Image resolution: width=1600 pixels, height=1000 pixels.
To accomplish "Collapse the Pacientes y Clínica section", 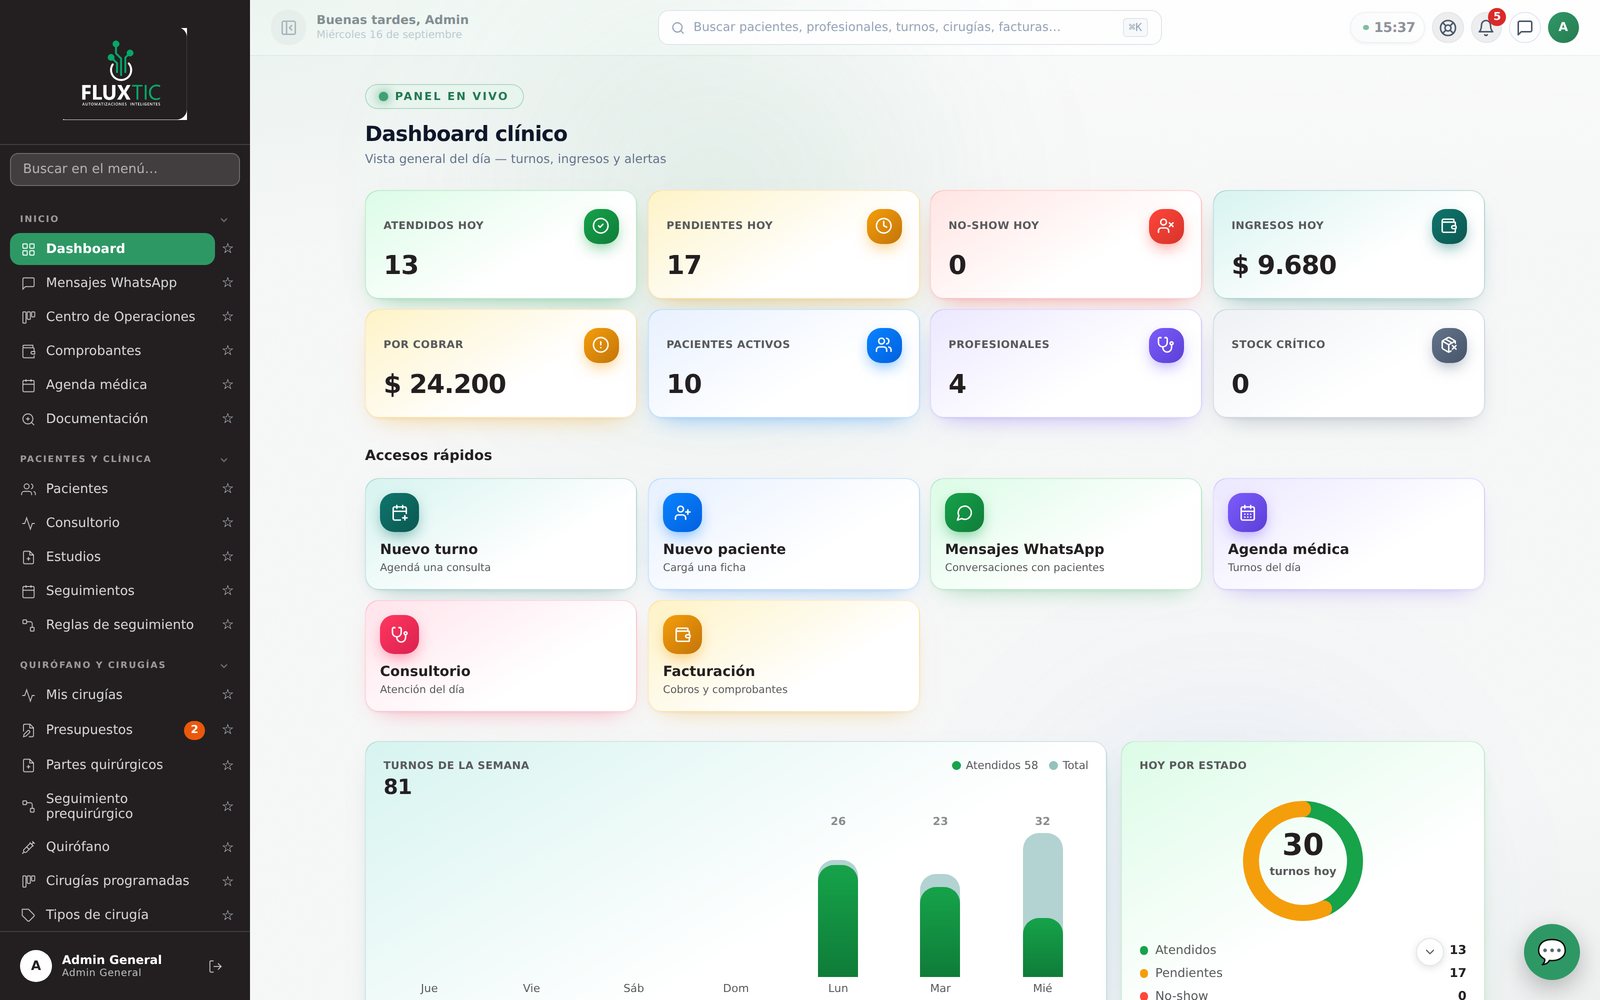I will [x=224, y=459].
